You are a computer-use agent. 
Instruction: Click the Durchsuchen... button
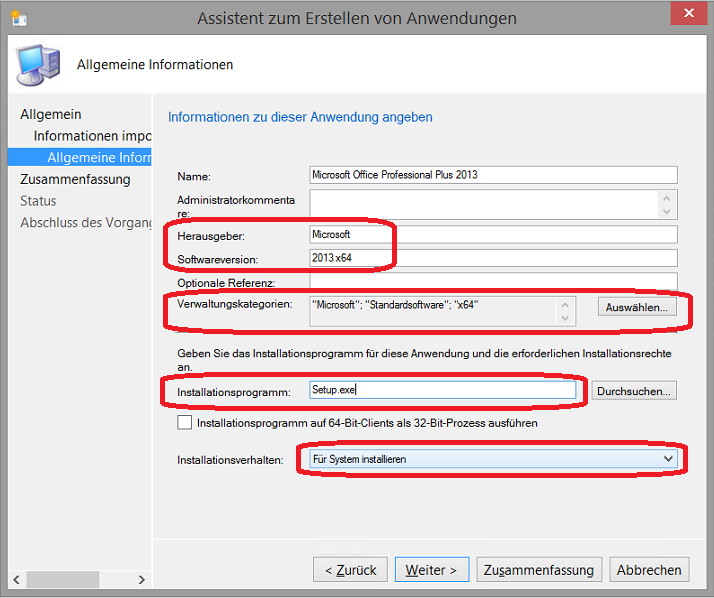634,391
